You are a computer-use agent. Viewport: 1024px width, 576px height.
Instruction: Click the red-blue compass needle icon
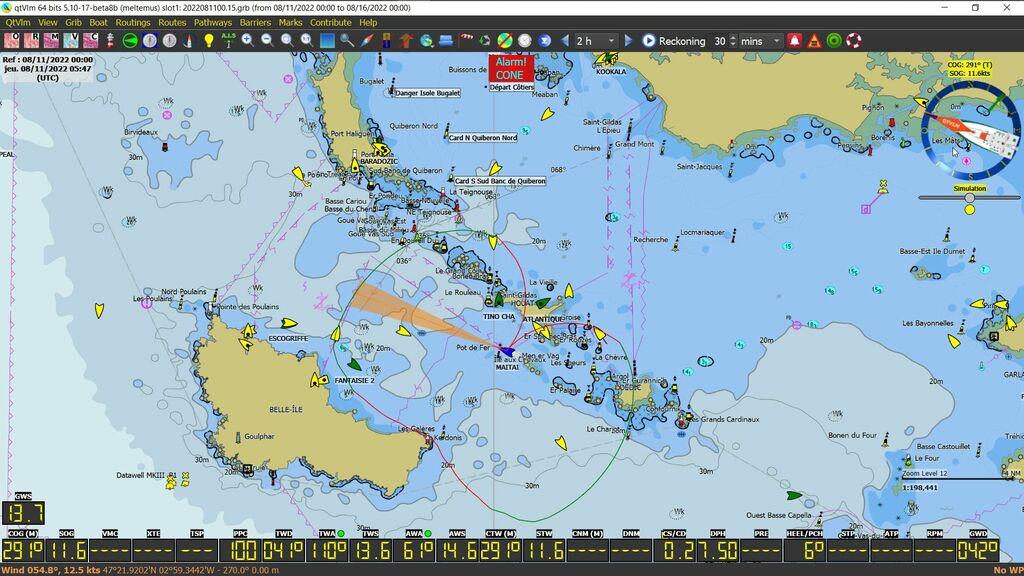(x=367, y=40)
